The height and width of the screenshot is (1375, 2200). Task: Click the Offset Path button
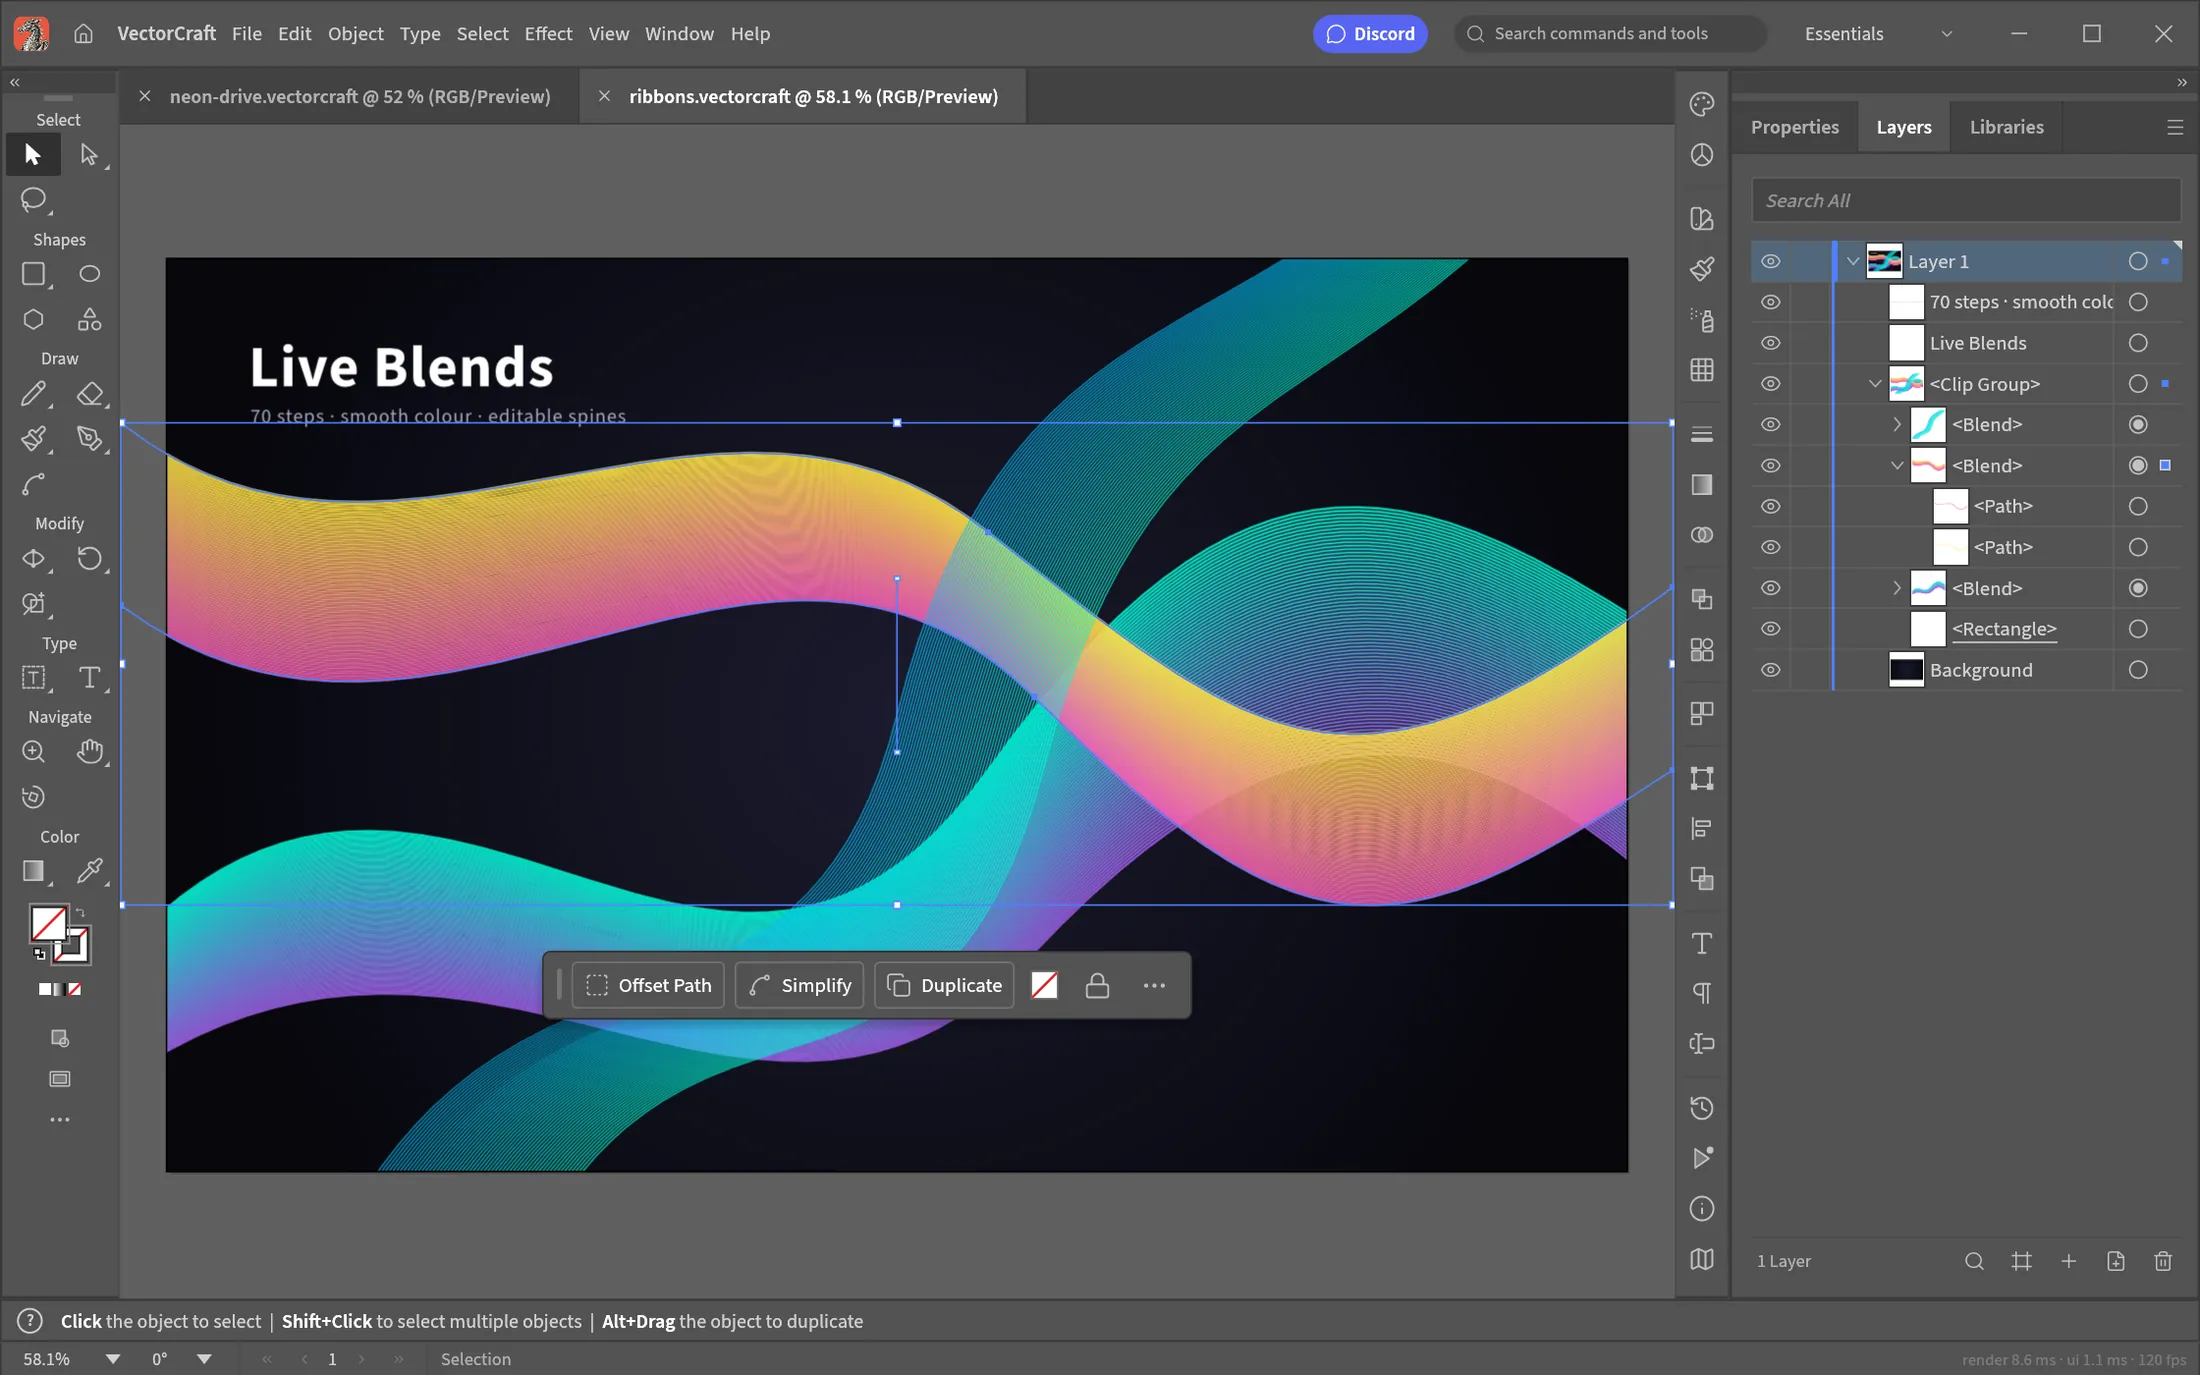(648, 986)
